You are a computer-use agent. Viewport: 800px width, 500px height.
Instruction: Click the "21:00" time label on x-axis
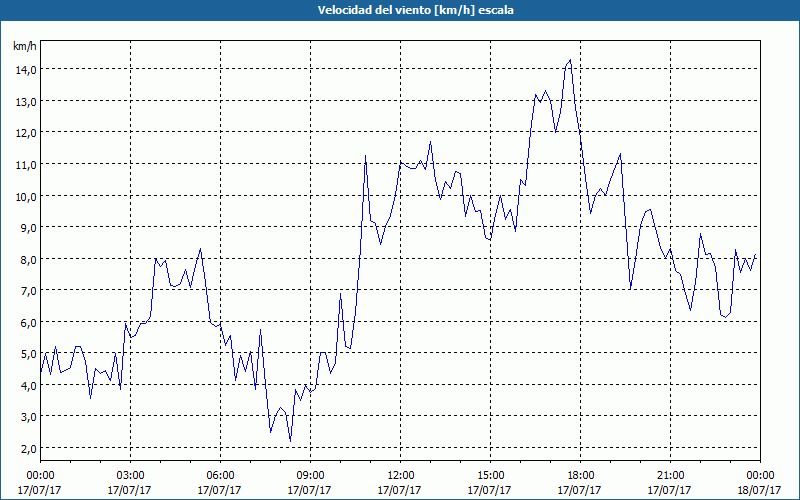(670, 476)
